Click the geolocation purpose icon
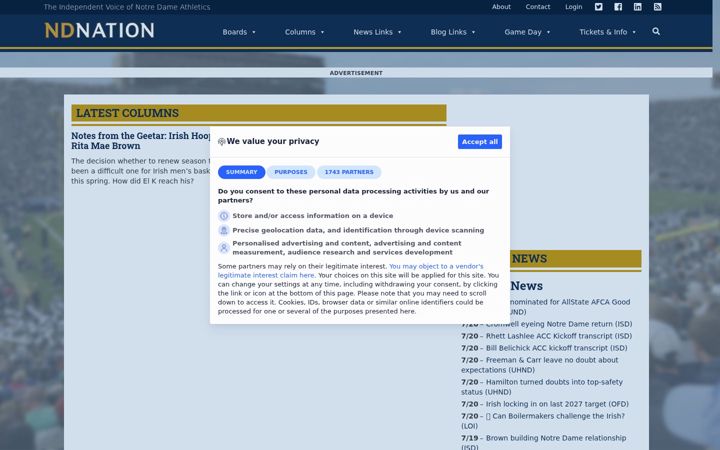 click(224, 231)
